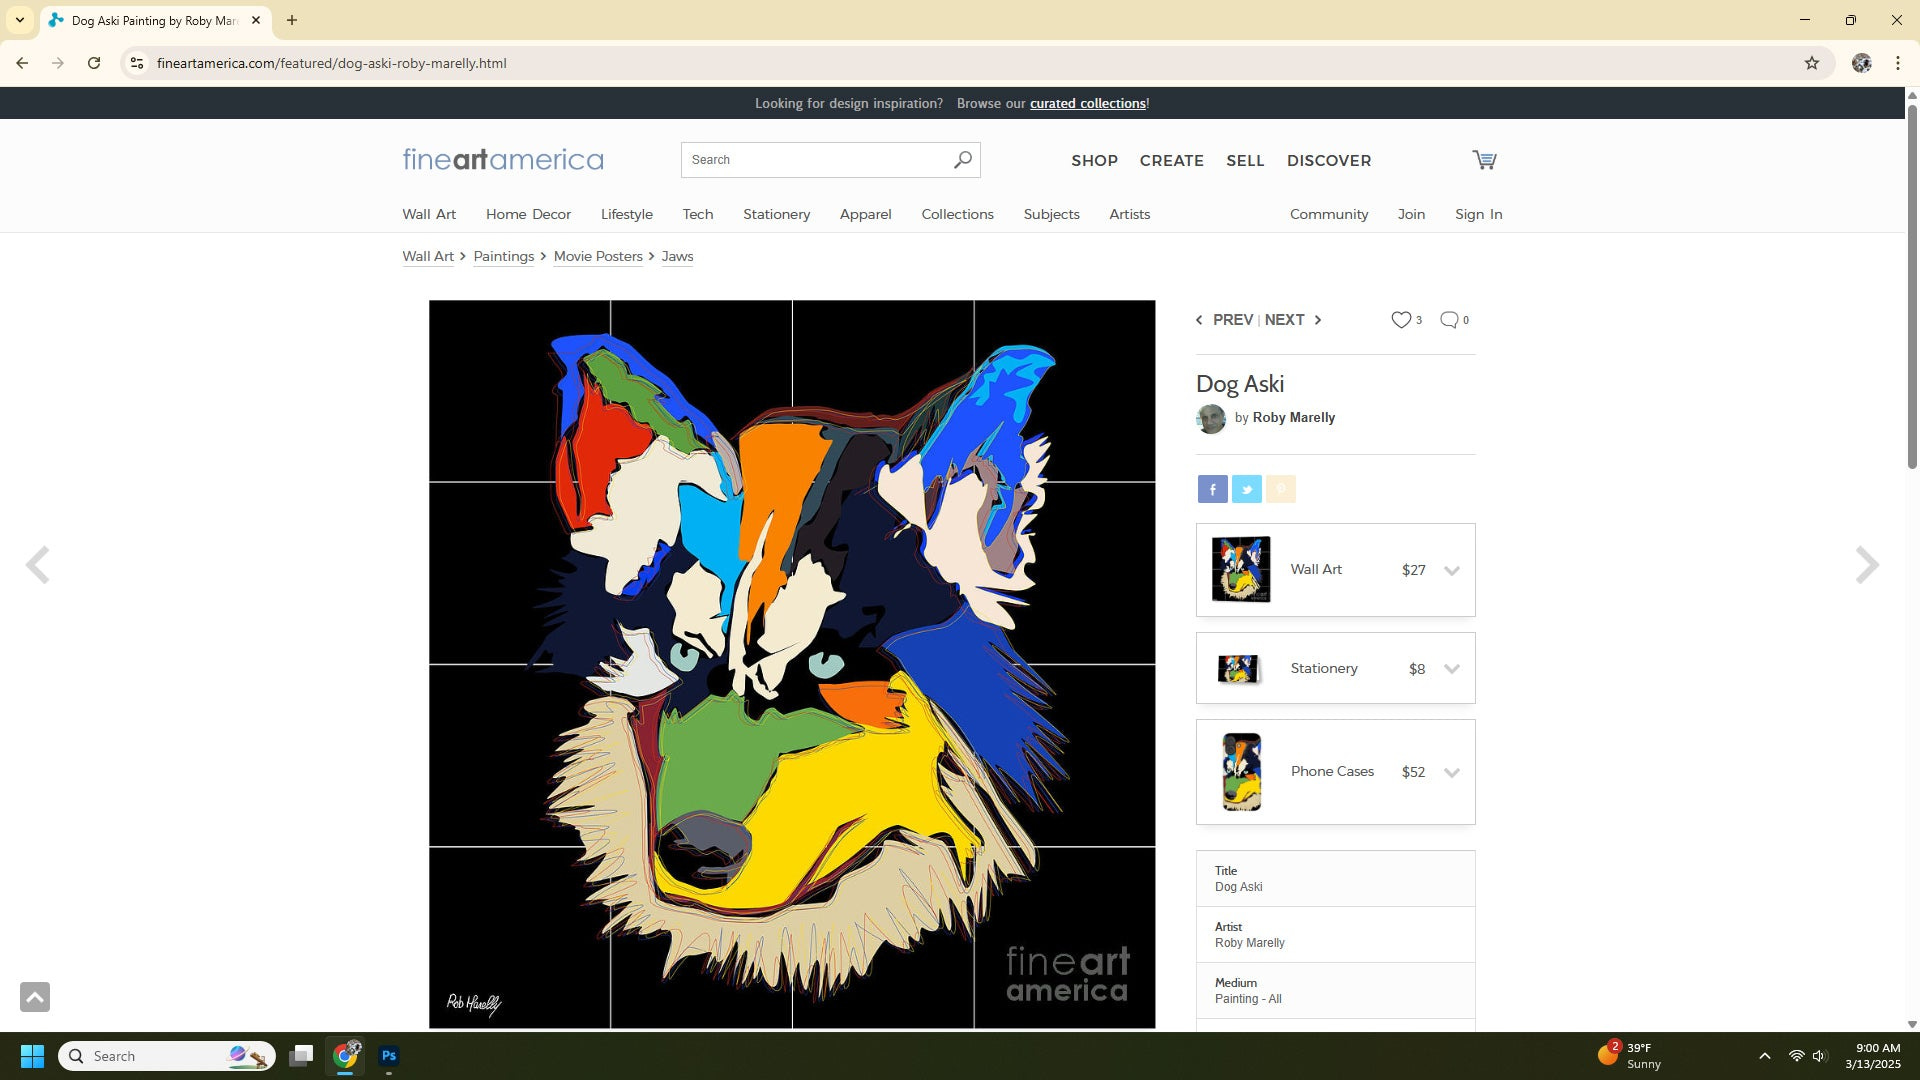Click the Roby Marelly artist name

point(1293,418)
